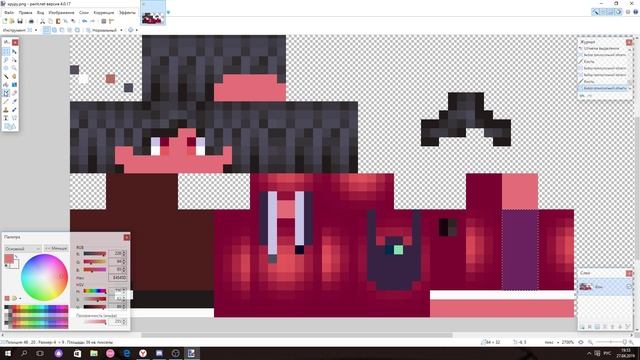Click the Cut scissors icon
Screen dimensions: 640x360
point(42,21)
